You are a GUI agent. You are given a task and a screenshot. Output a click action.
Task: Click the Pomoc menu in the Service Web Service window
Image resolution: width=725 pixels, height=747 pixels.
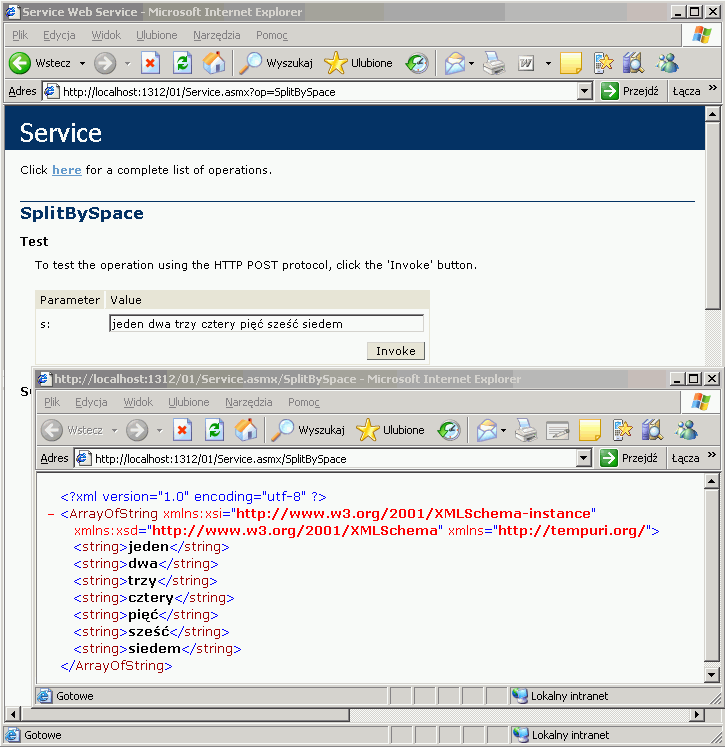(272, 35)
